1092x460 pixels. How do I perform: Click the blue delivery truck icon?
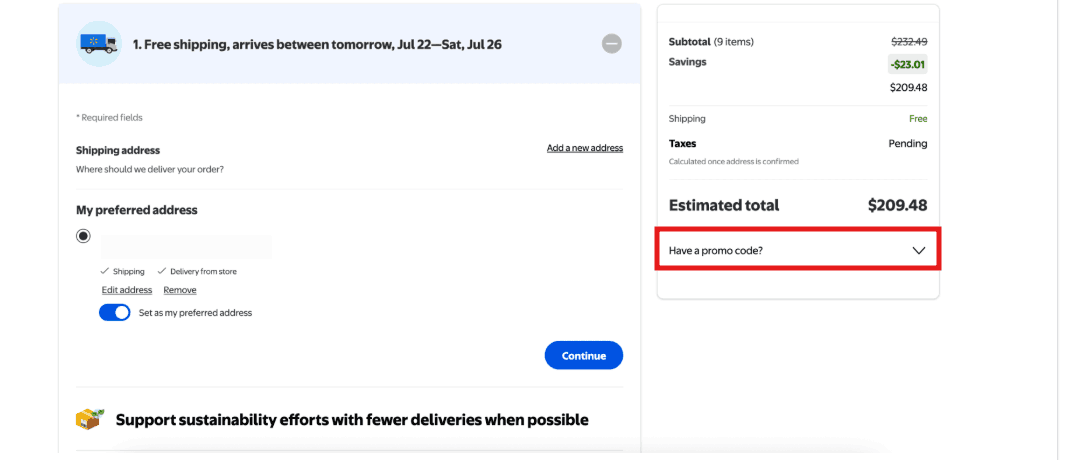coord(99,44)
